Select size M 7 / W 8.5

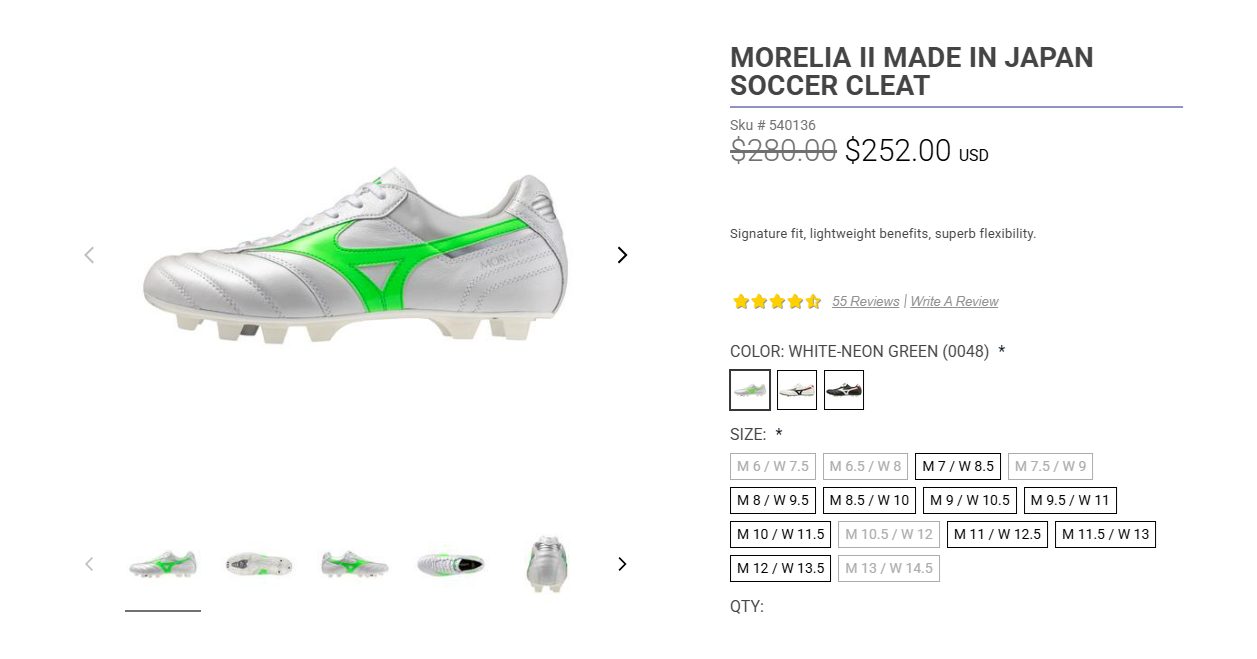click(x=957, y=466)
